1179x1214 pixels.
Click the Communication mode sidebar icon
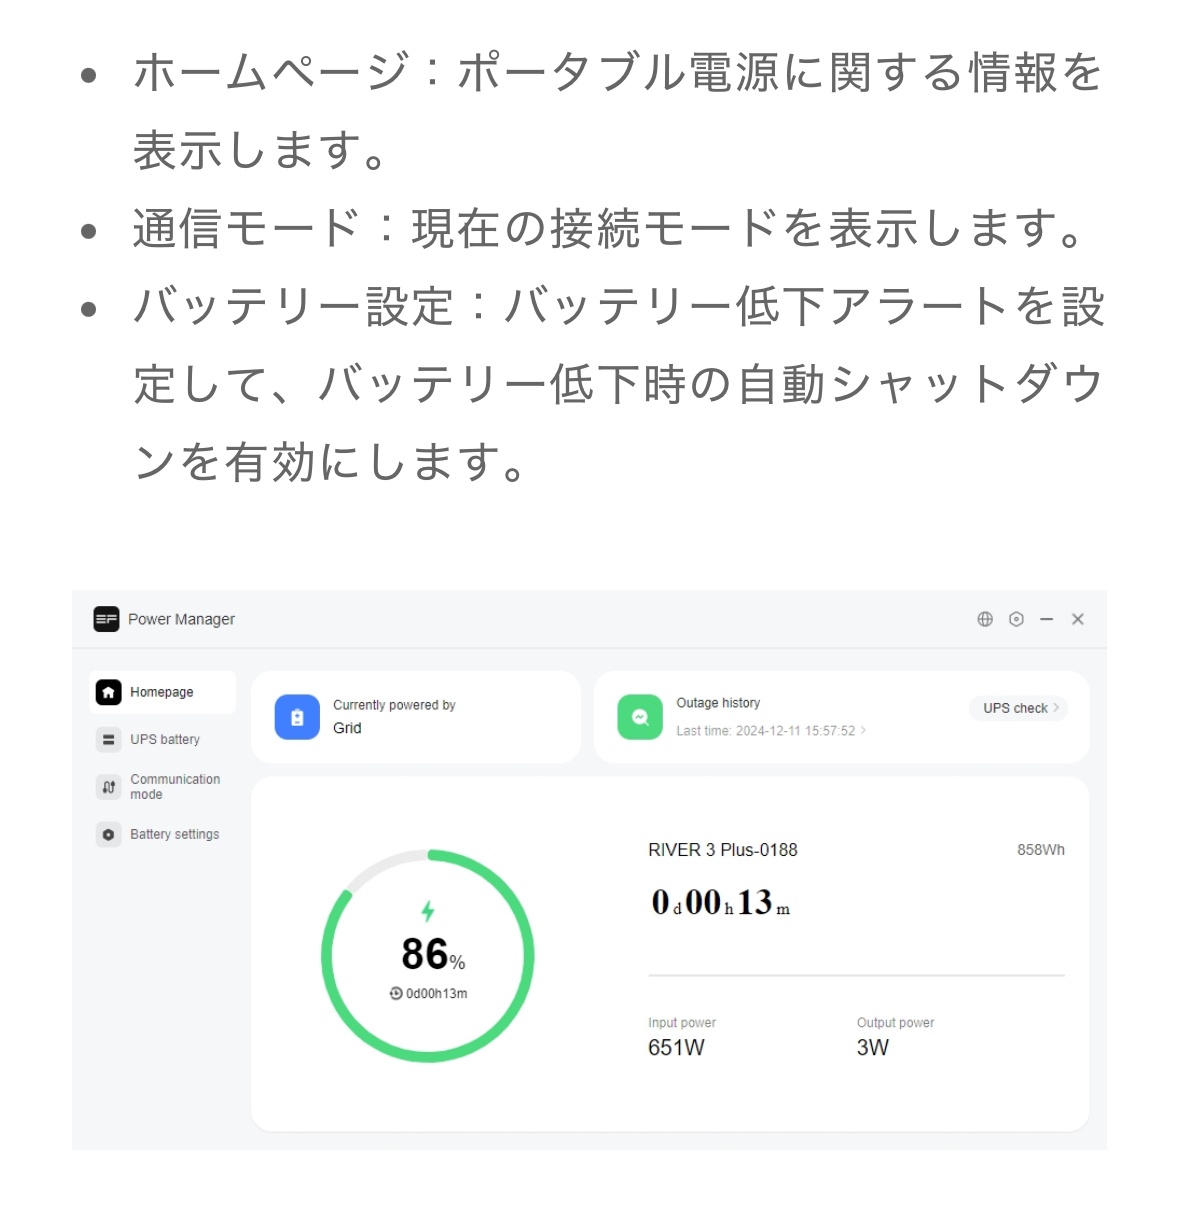pyautogui.click(x=108, y=787)
